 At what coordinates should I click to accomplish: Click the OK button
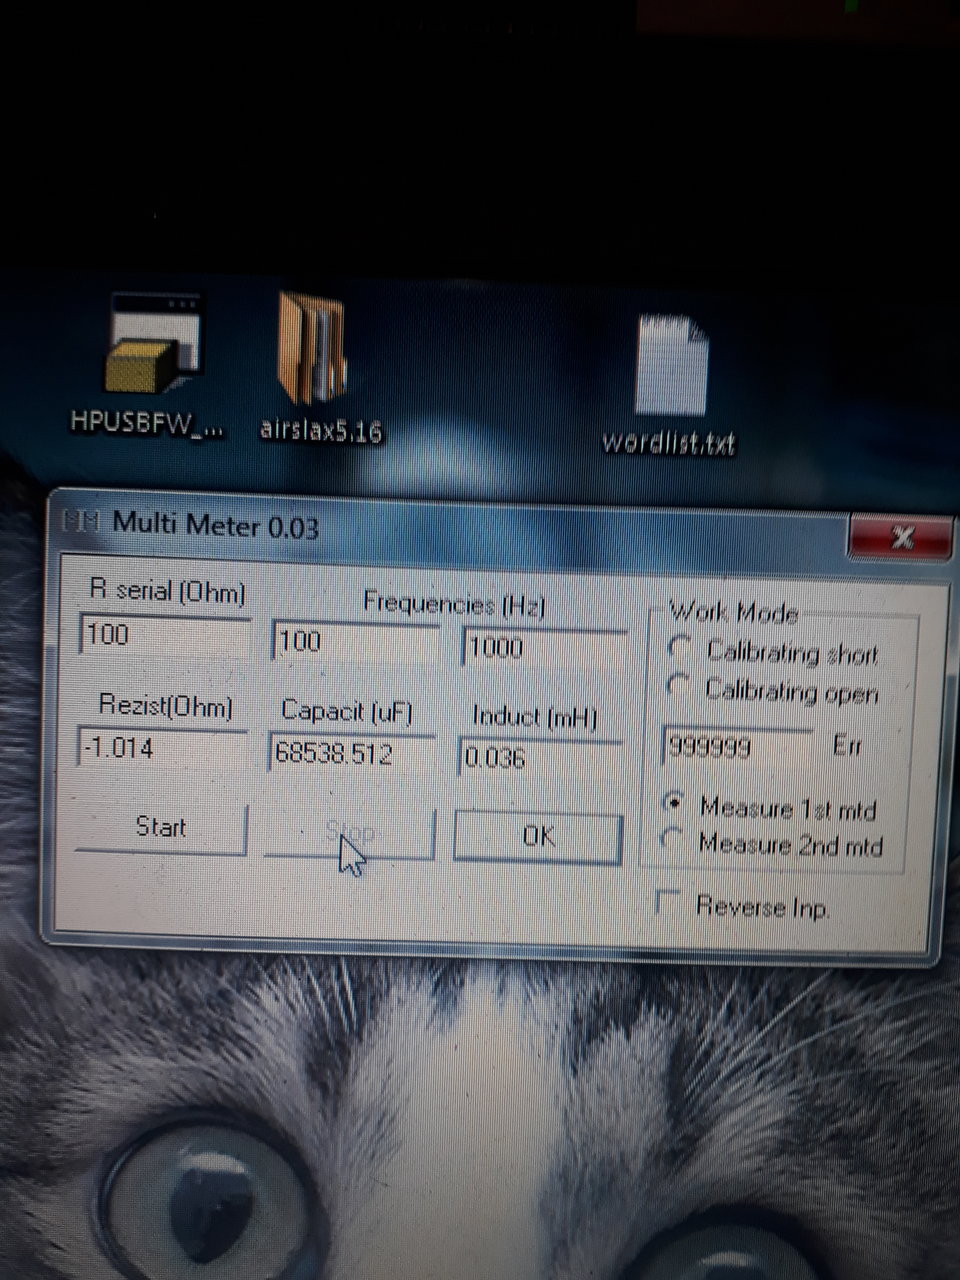point(538,836)
